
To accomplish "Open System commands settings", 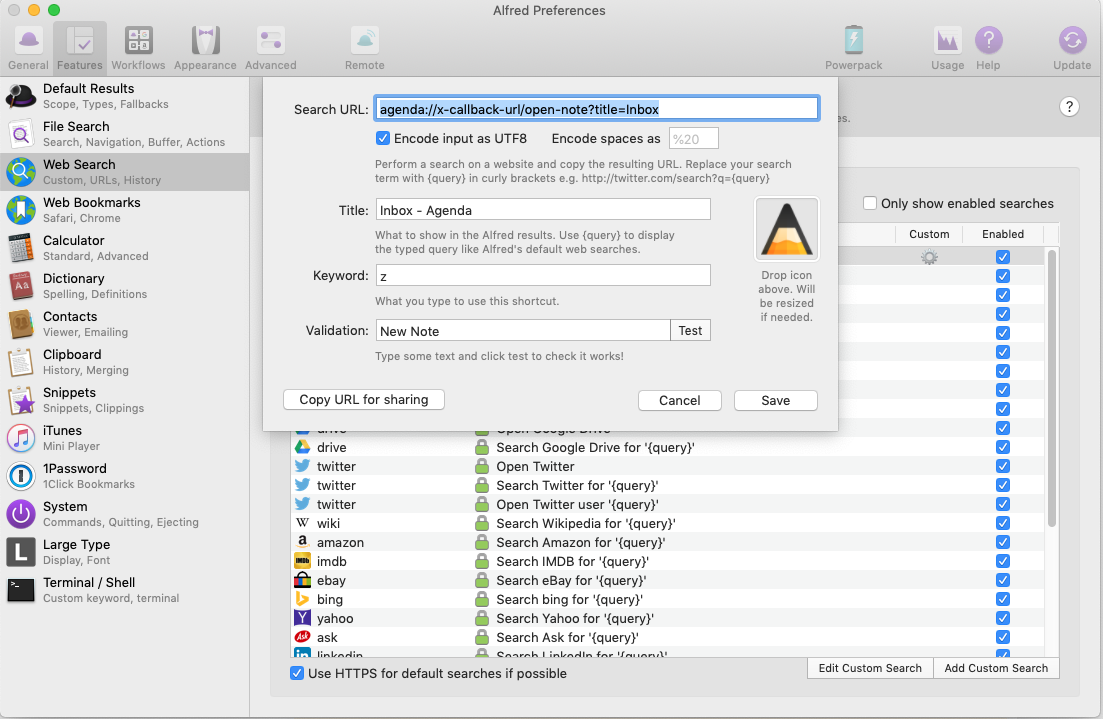I will pos(125,514).
